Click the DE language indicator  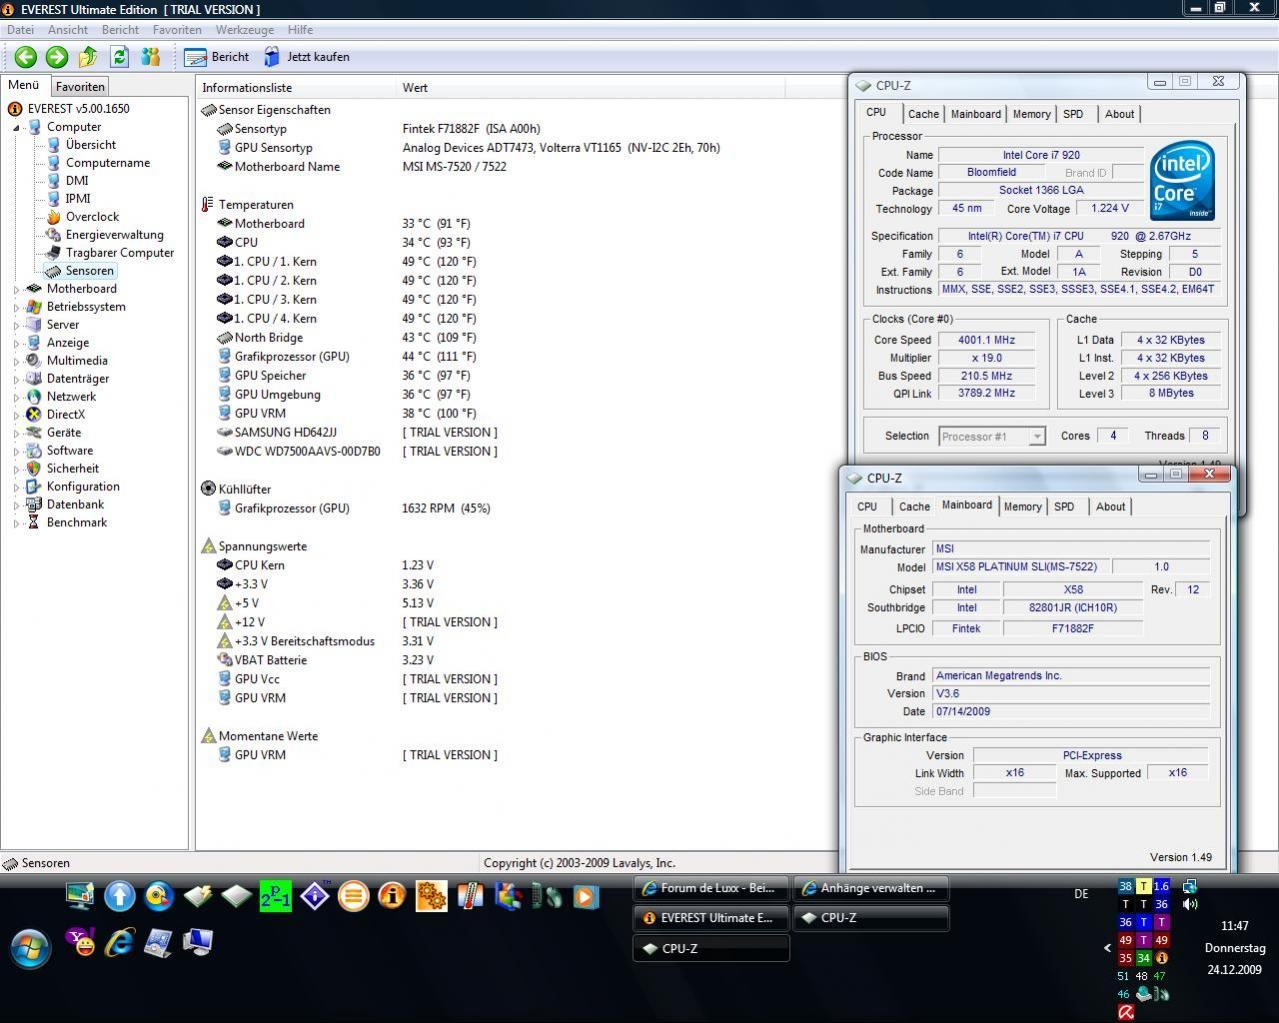[x=1081, y=894]
